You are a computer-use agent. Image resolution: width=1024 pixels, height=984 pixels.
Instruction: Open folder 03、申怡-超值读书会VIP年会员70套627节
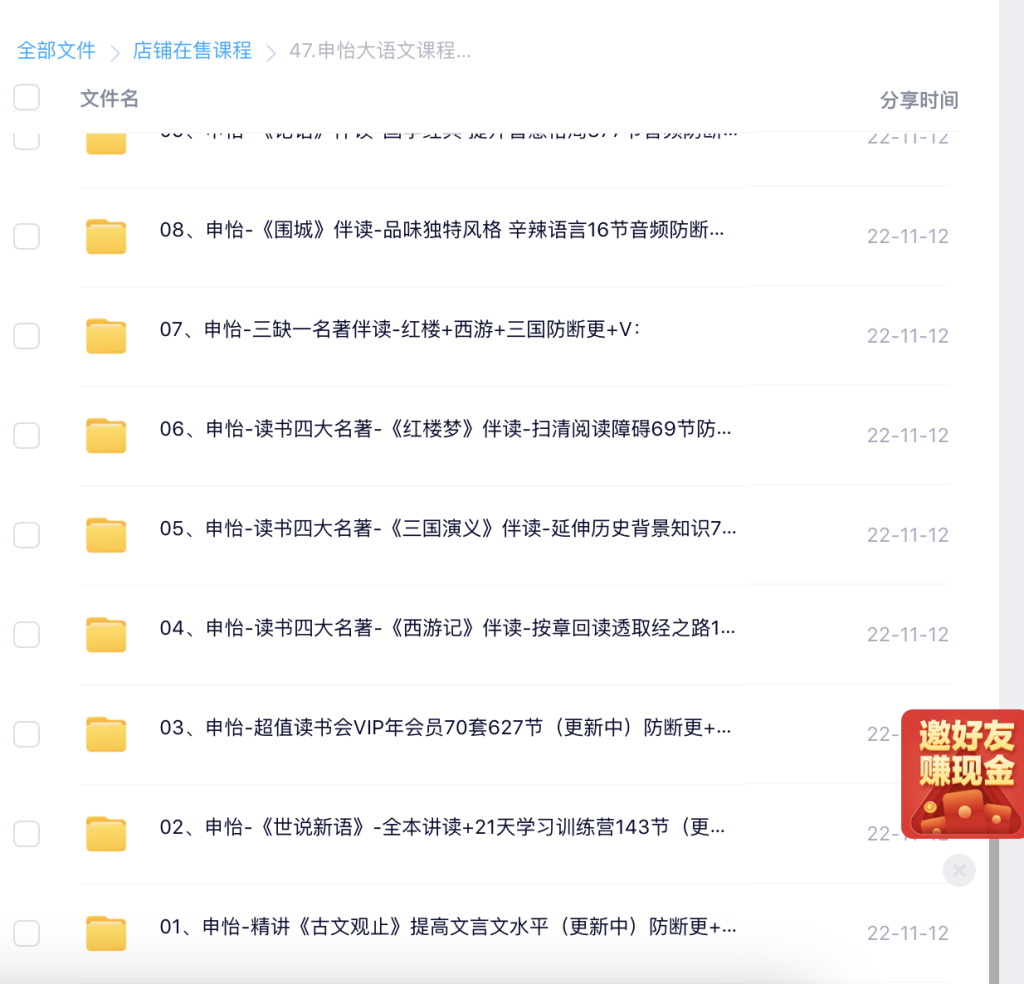445,727
